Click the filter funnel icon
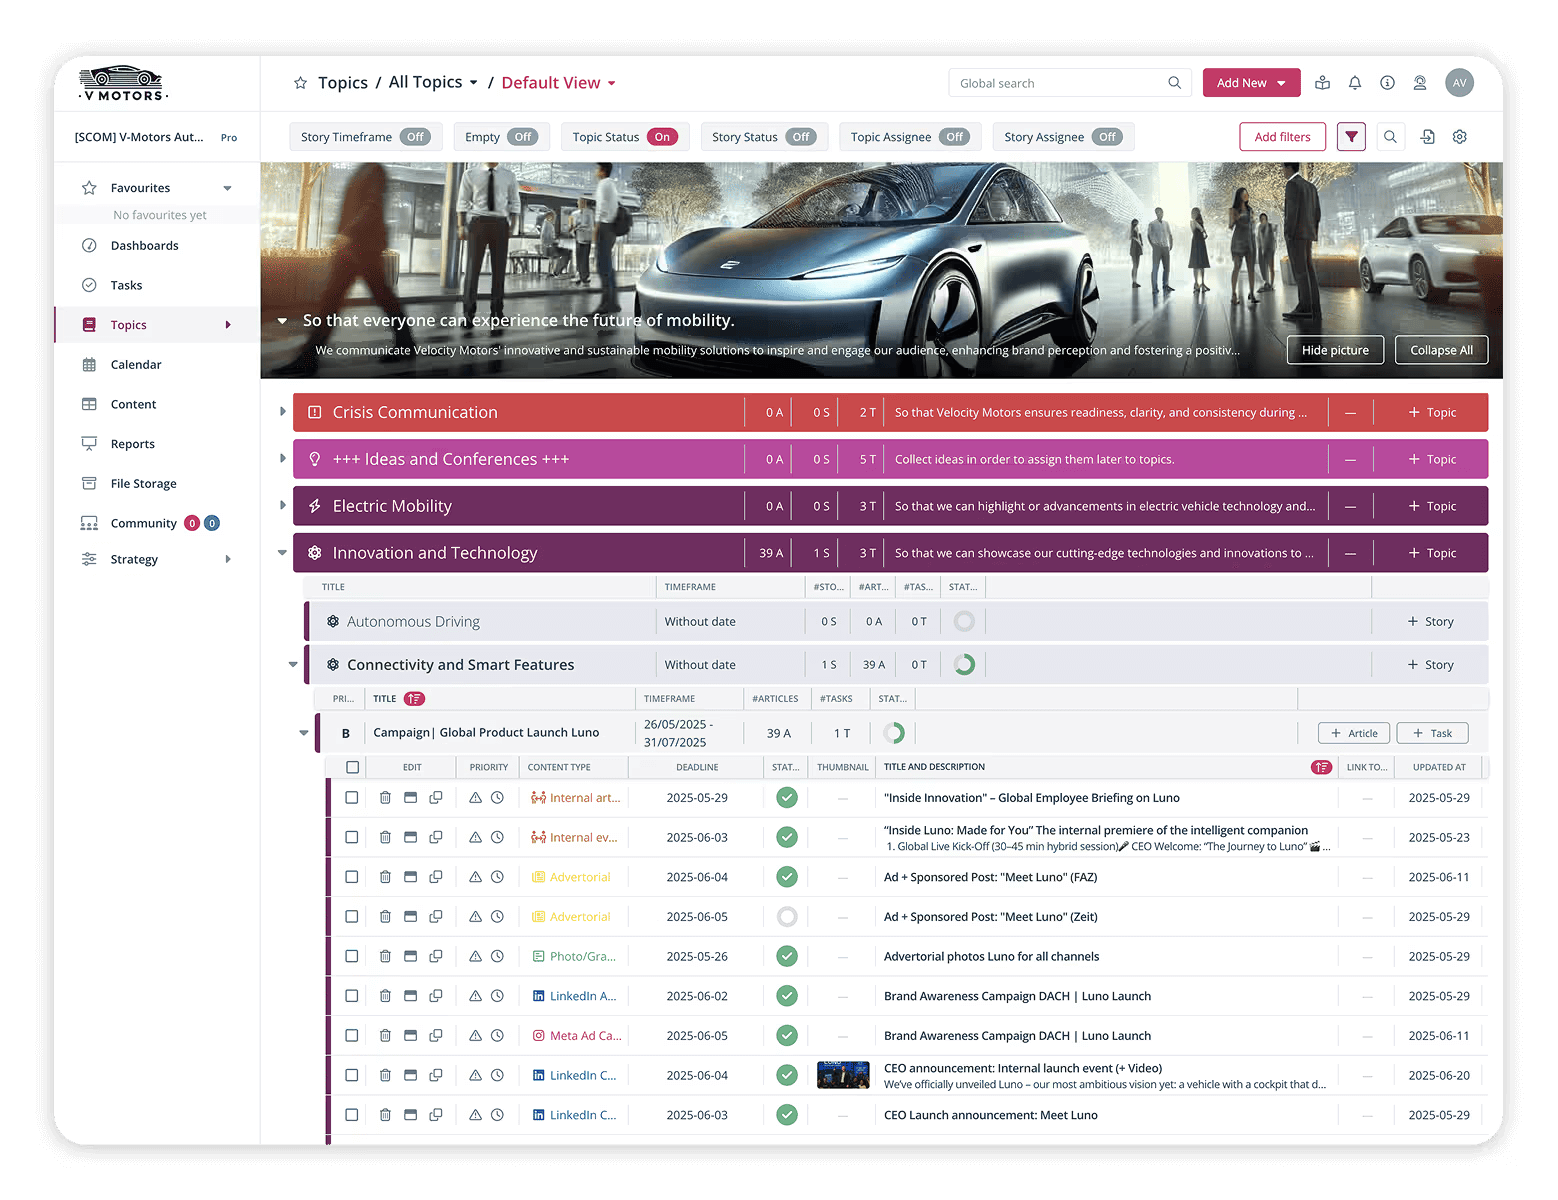The image size is (1558, 1200). click(x=1351, y=136)
